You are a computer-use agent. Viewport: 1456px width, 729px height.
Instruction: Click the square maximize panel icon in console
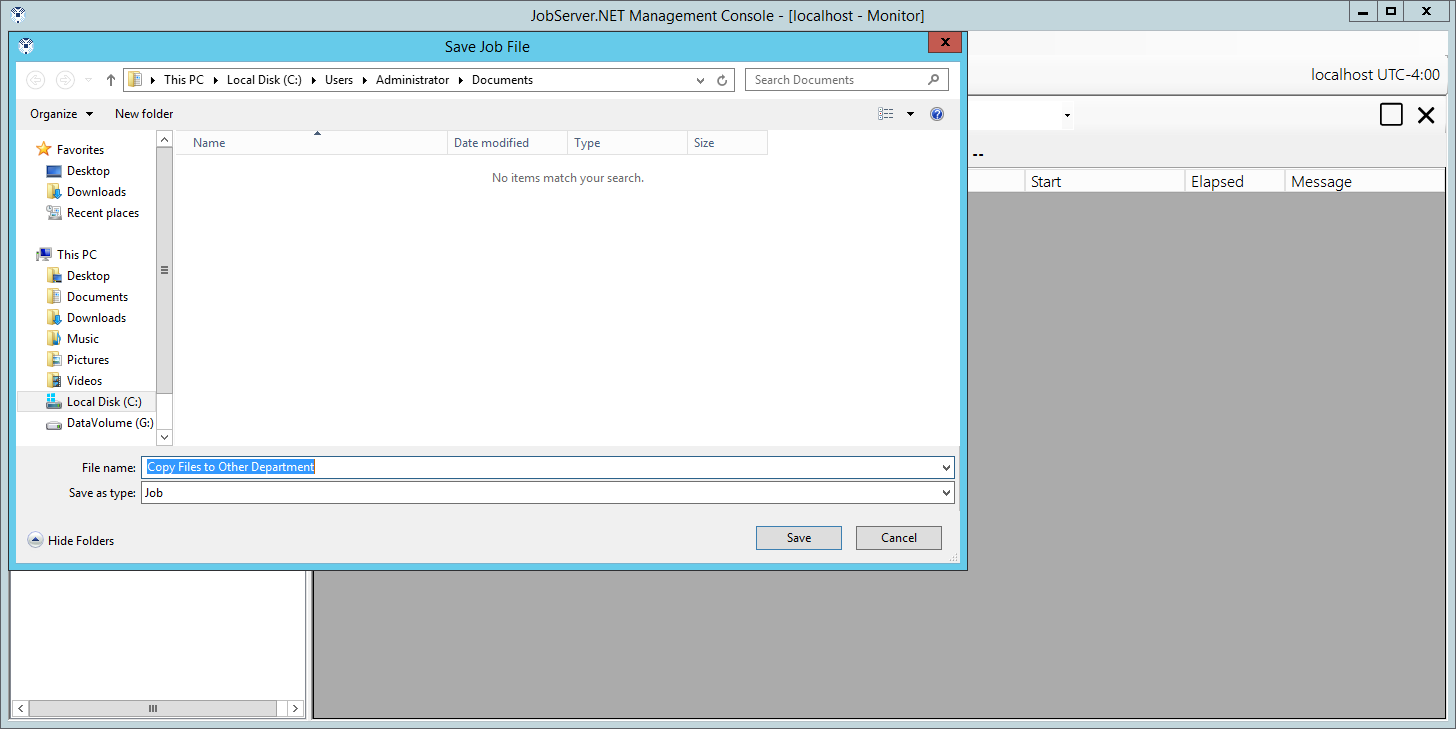click(1391, 115)
